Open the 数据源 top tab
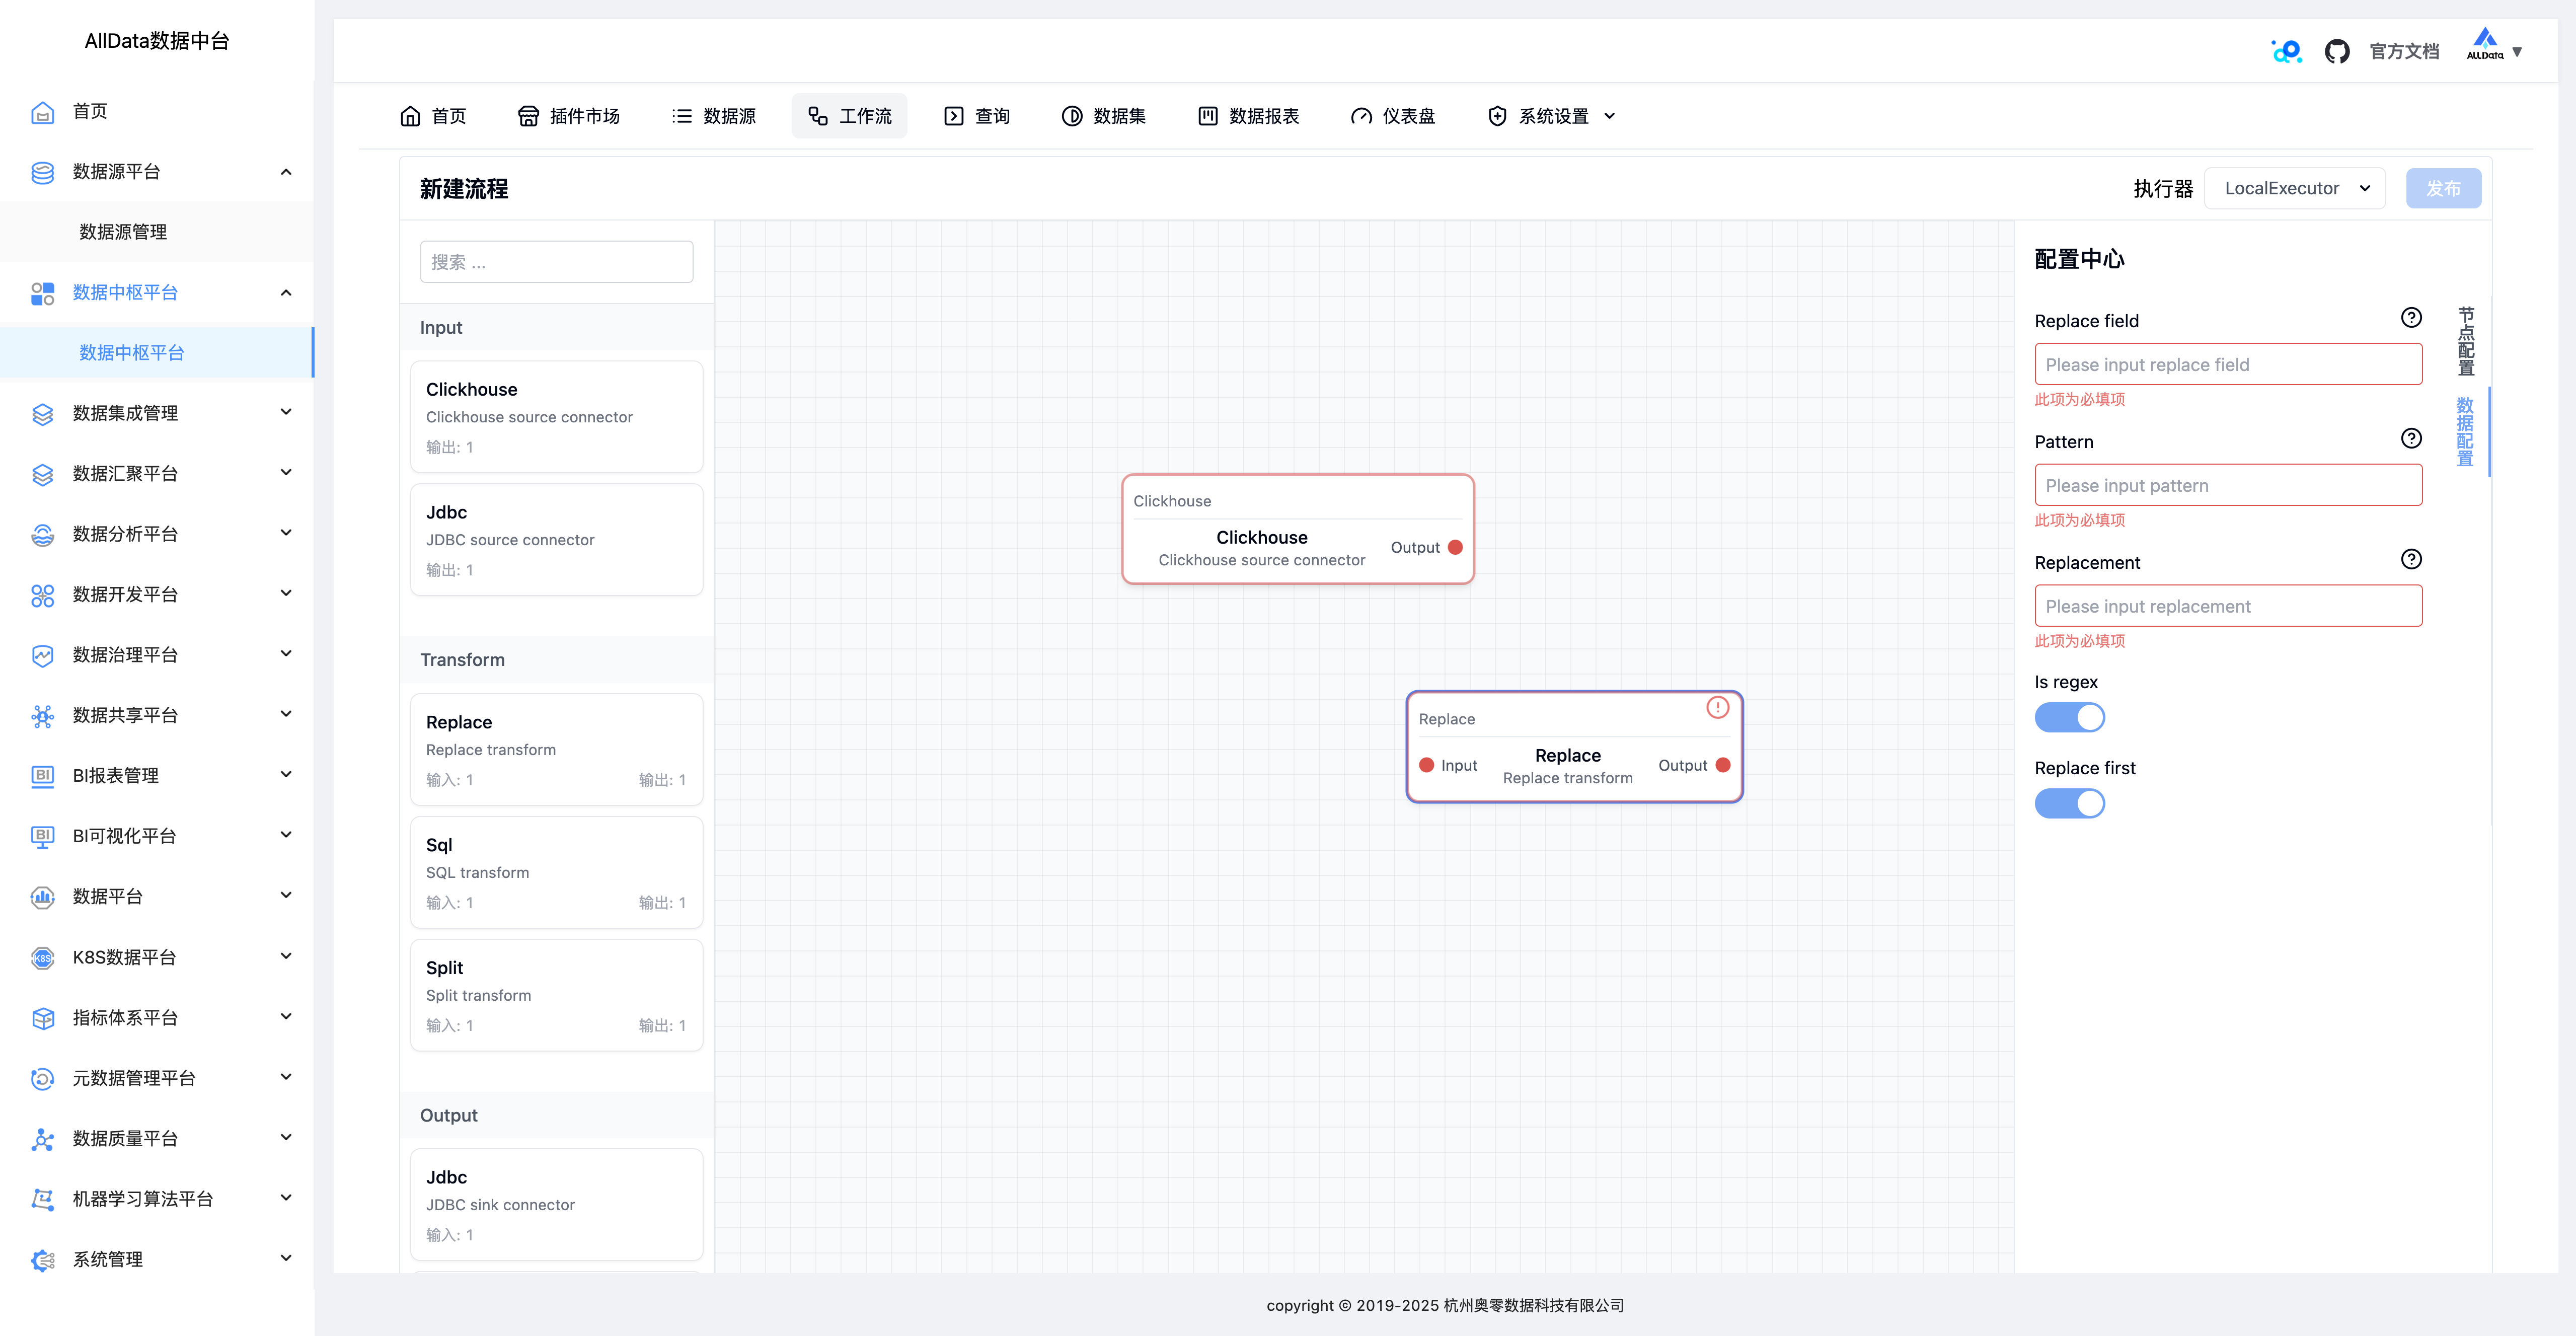Viewport: 2576px width, 1336px height. [x=714, y=116]
